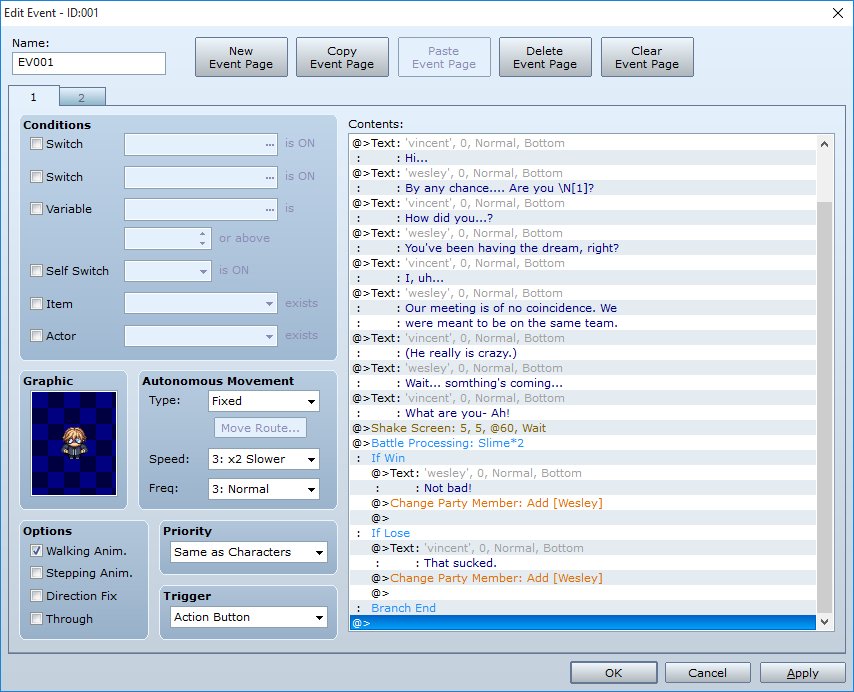Screen dimensions: 854x692
Task: Enable the second Switch condition checkbox
Action: pyautogui.click(x=36, y=176)
